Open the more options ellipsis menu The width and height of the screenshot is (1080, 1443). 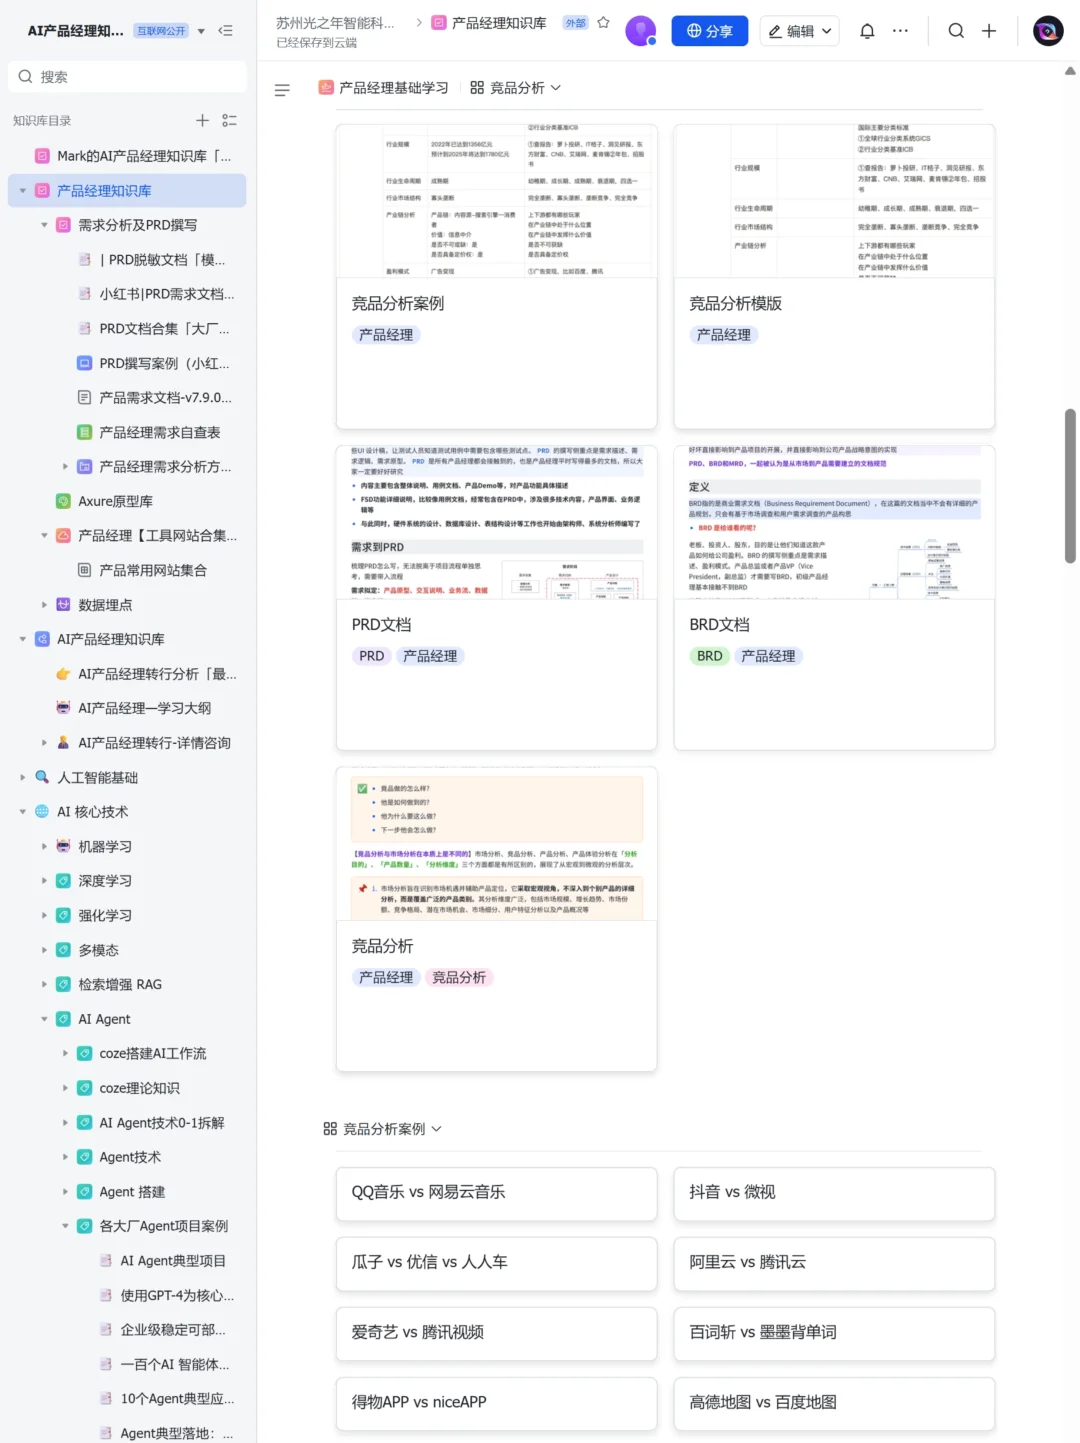click(900, 31)
